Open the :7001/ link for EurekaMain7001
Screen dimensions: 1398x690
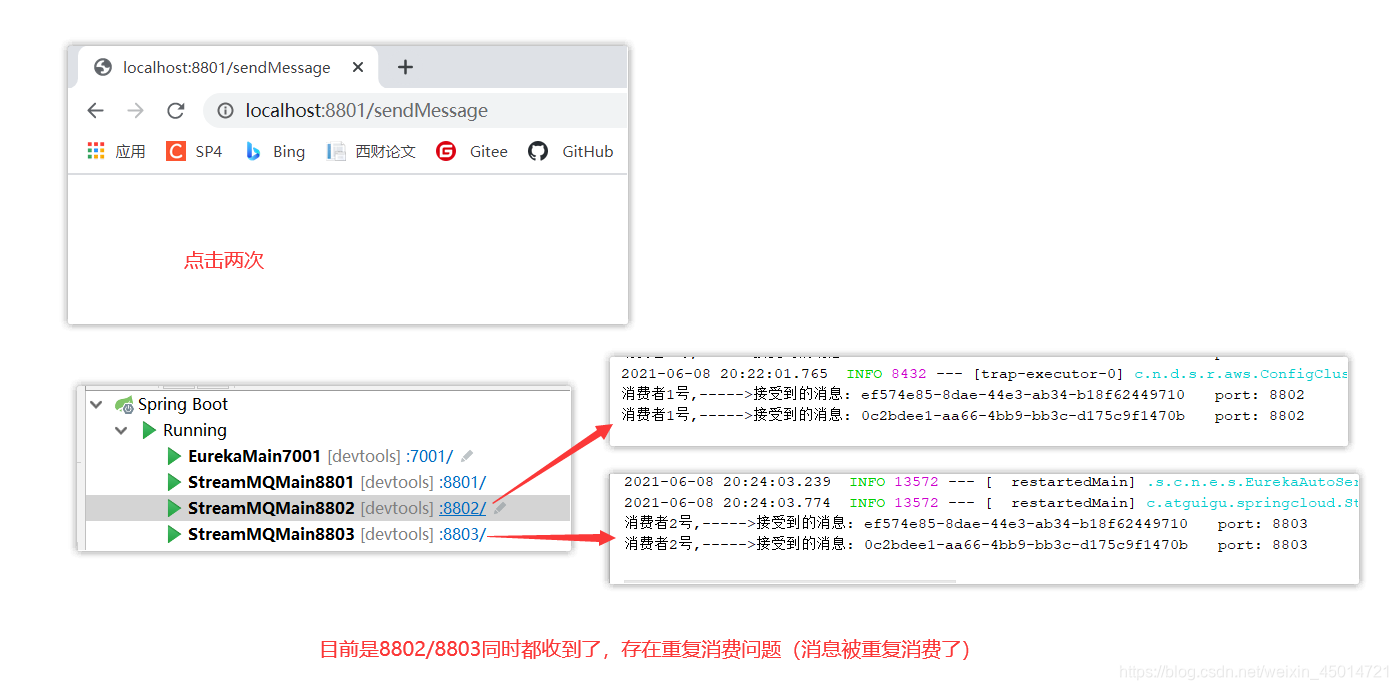429,455
